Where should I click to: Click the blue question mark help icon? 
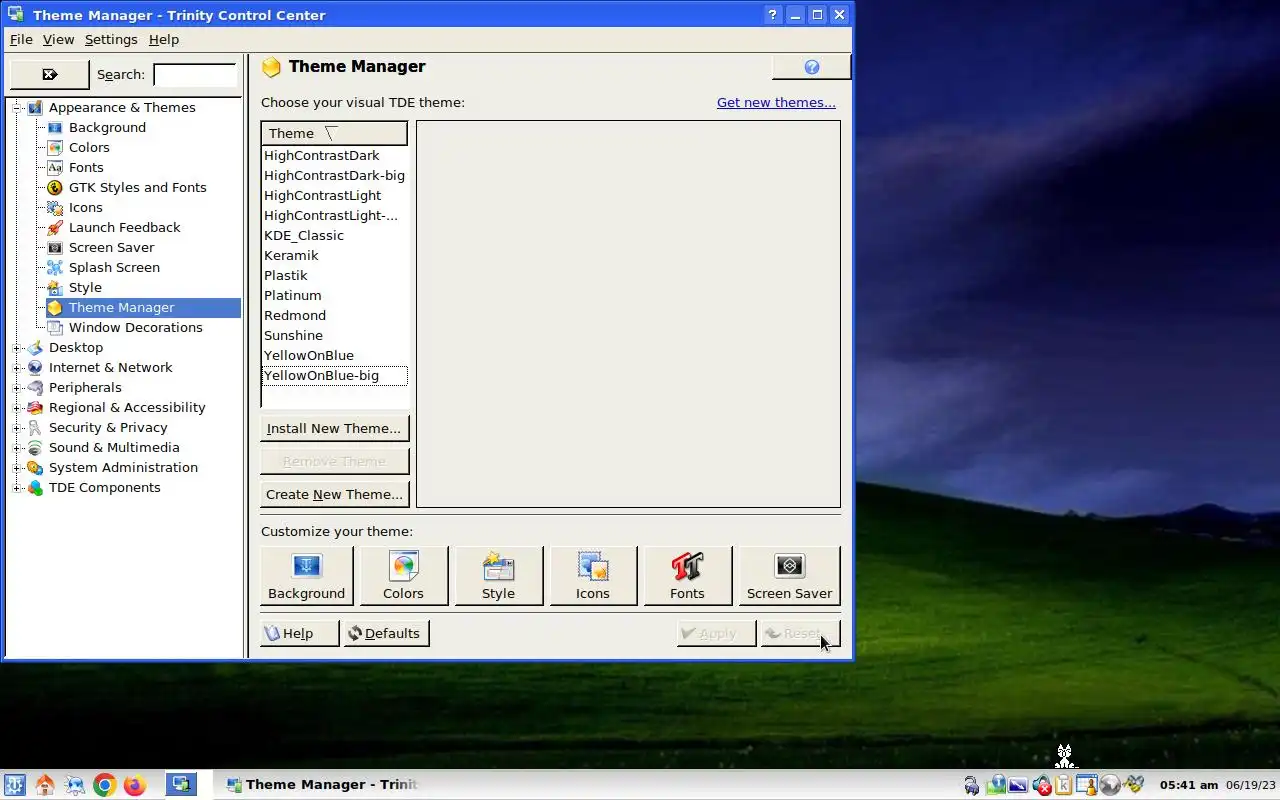(811, 67)
